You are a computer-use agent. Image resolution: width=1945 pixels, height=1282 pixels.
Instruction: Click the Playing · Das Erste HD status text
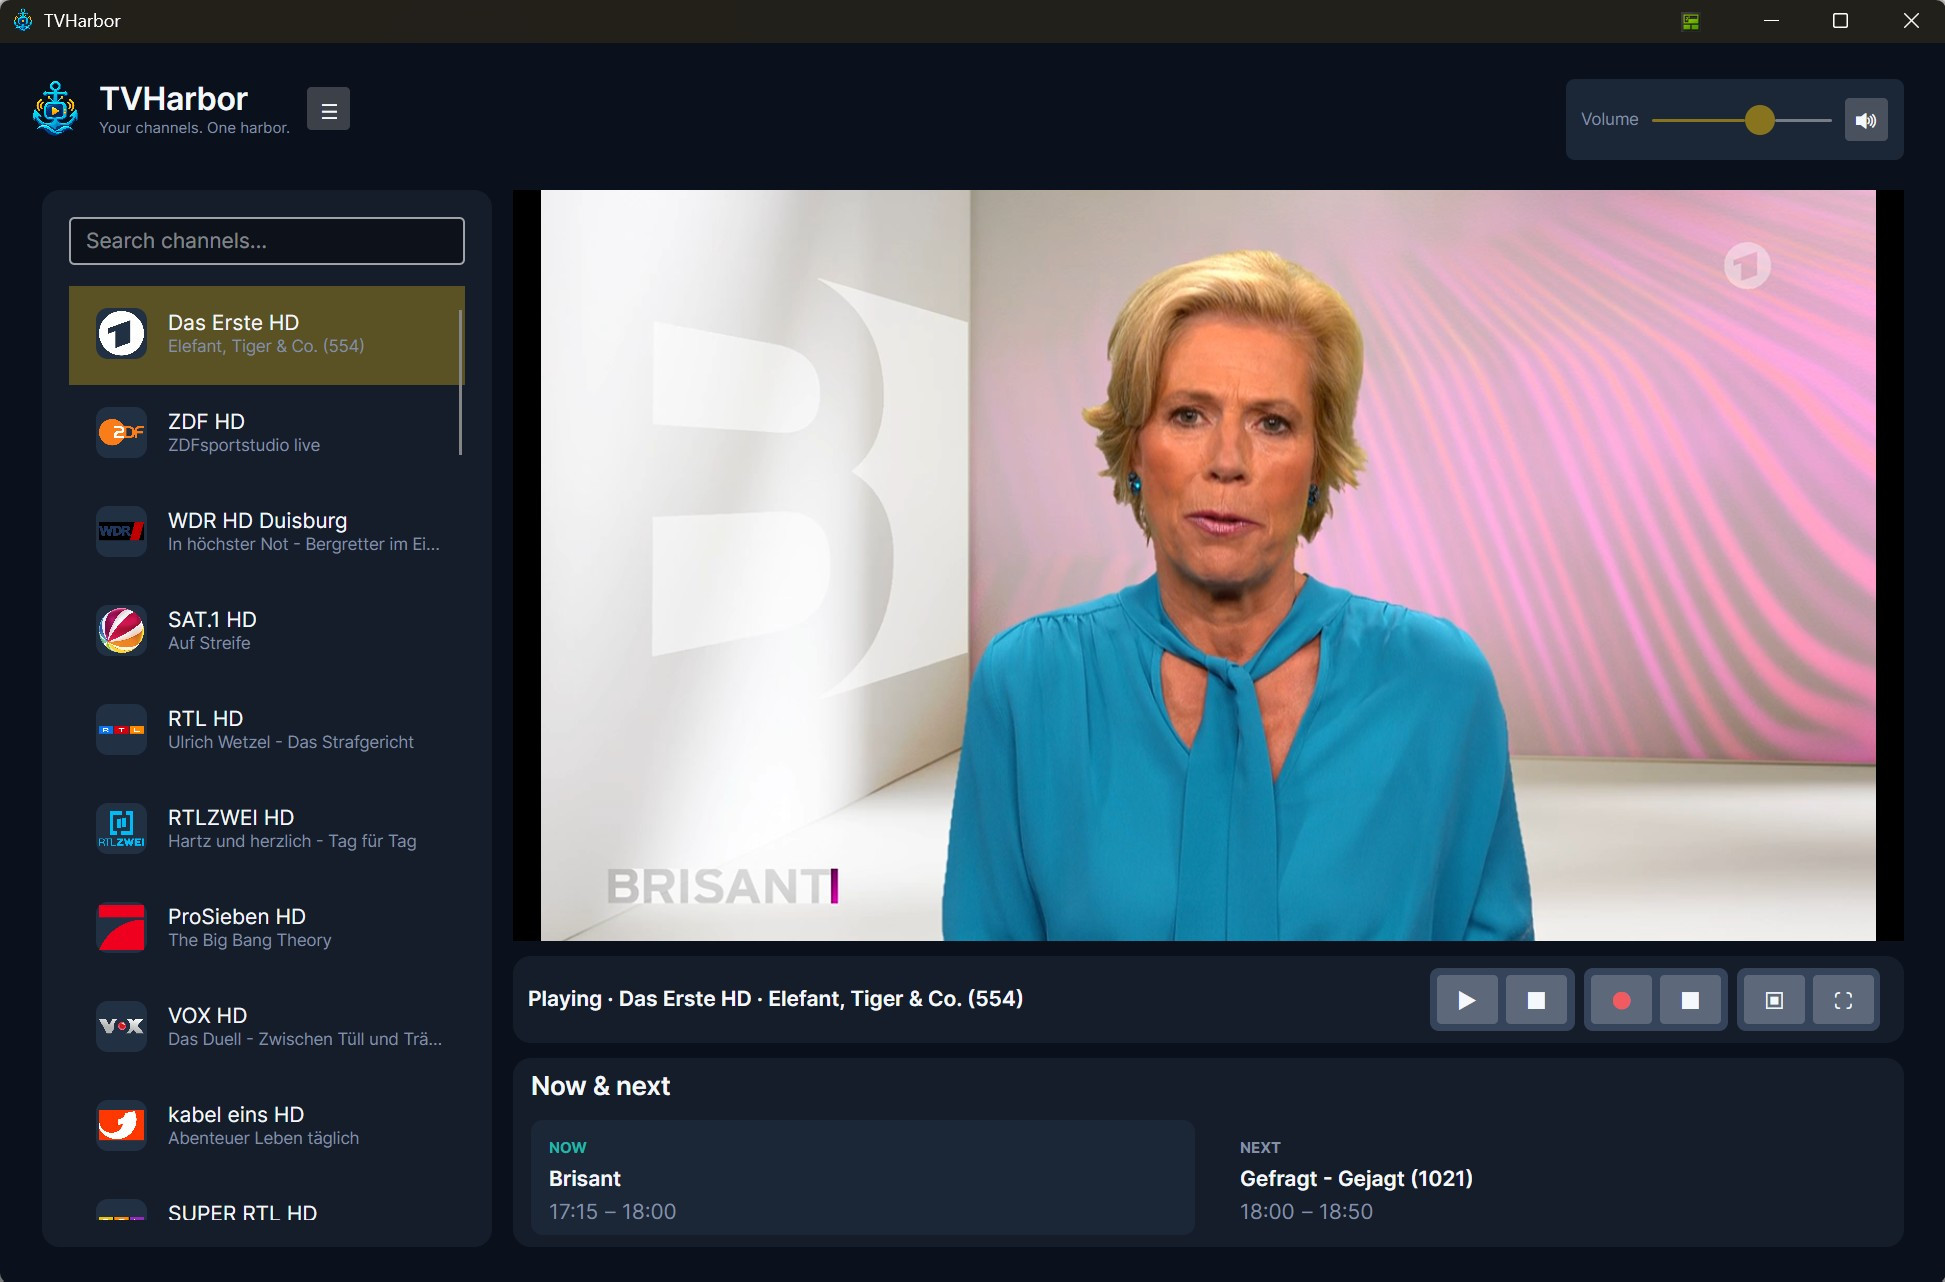775,999
